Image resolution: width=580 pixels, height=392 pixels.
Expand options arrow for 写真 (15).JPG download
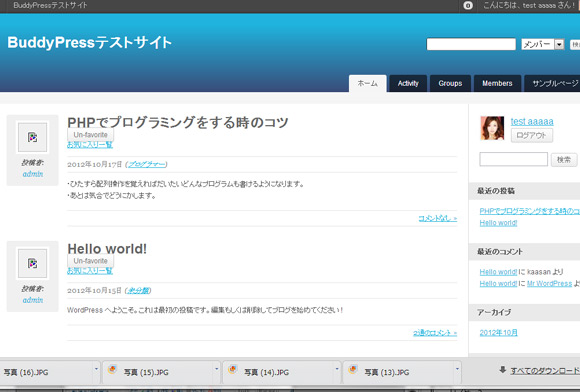point(217,369)
